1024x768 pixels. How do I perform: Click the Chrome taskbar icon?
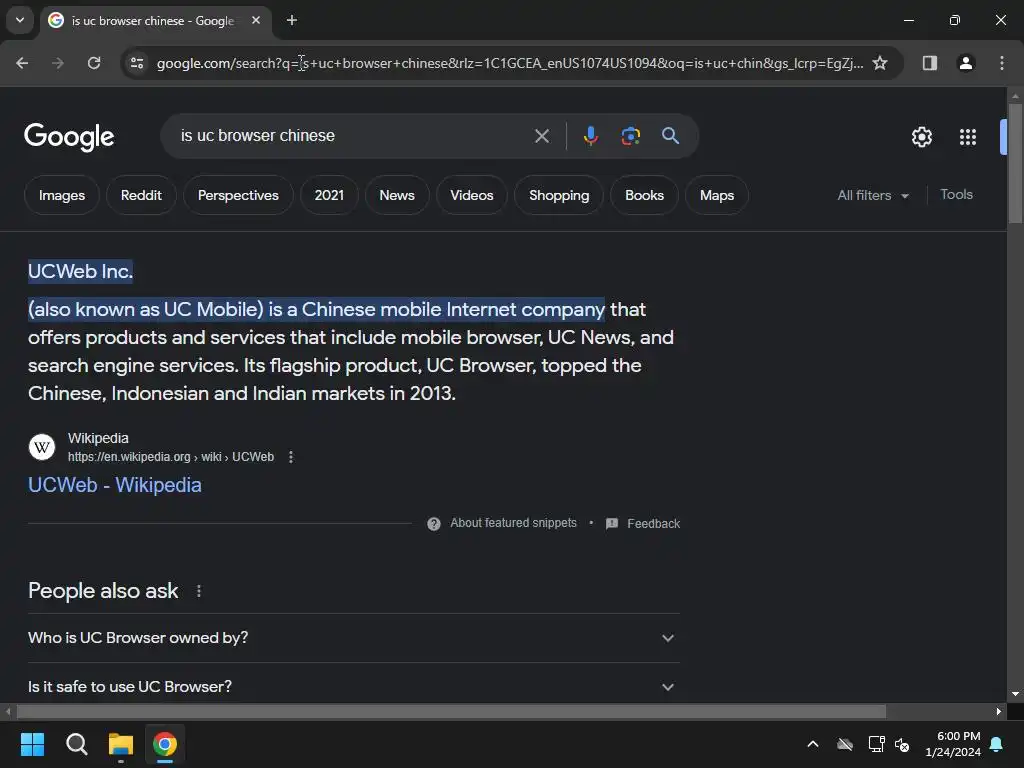[x=165, y=744]
